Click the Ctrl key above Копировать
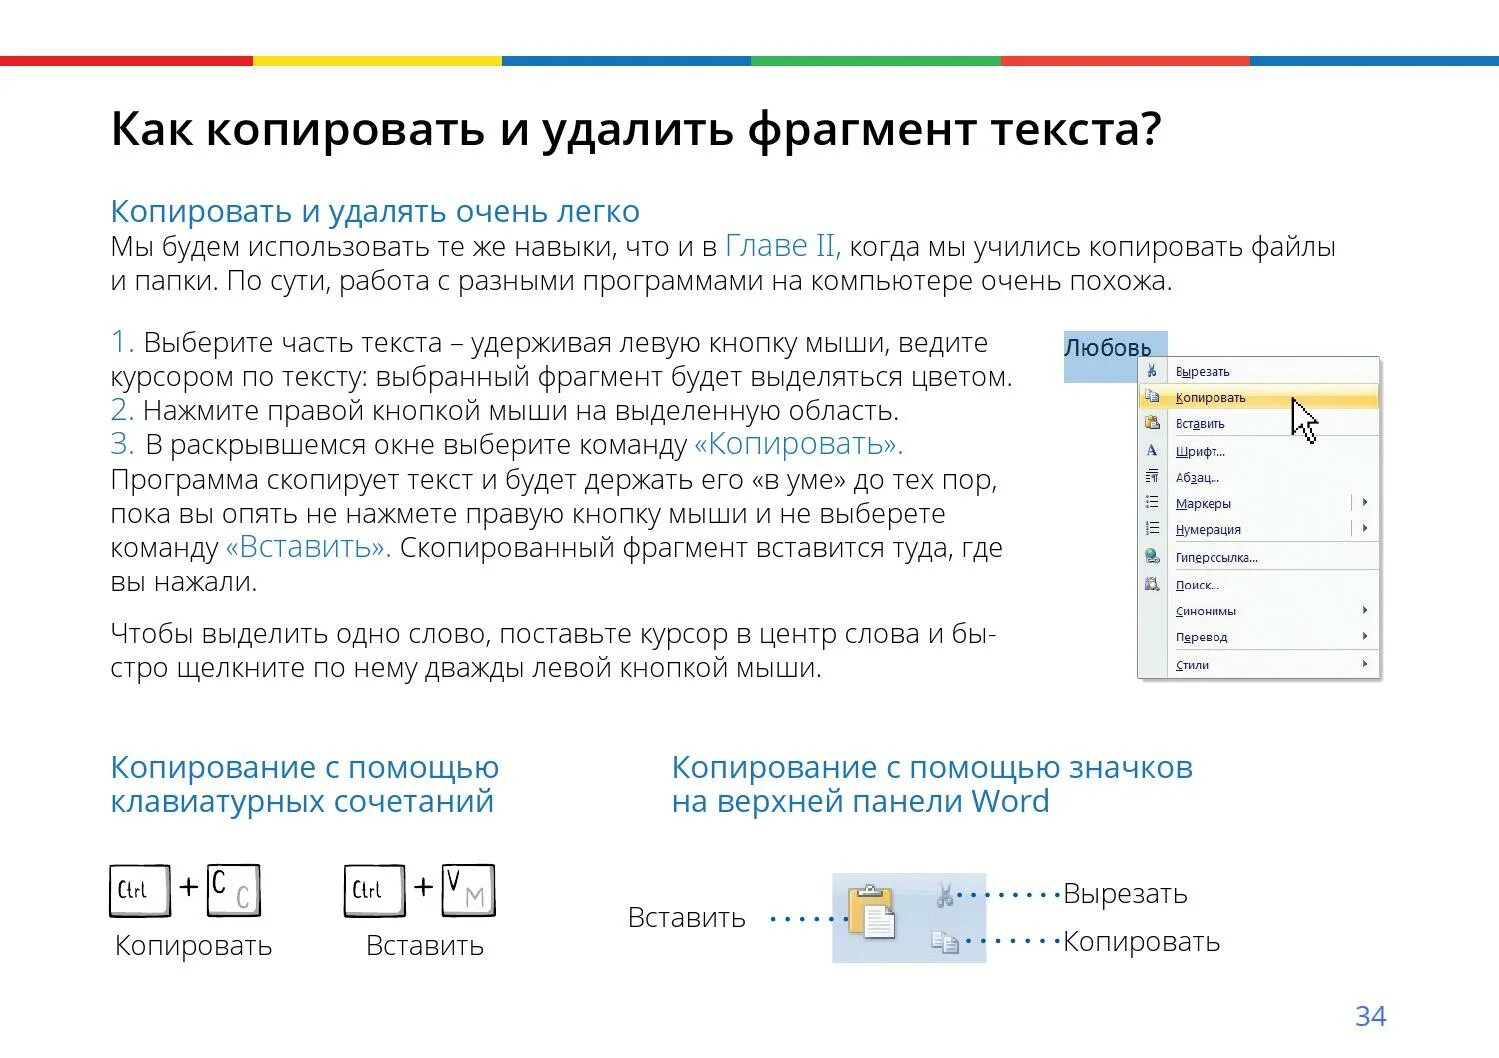This screenshot has height=1058, width=1499. pos(140,890)
